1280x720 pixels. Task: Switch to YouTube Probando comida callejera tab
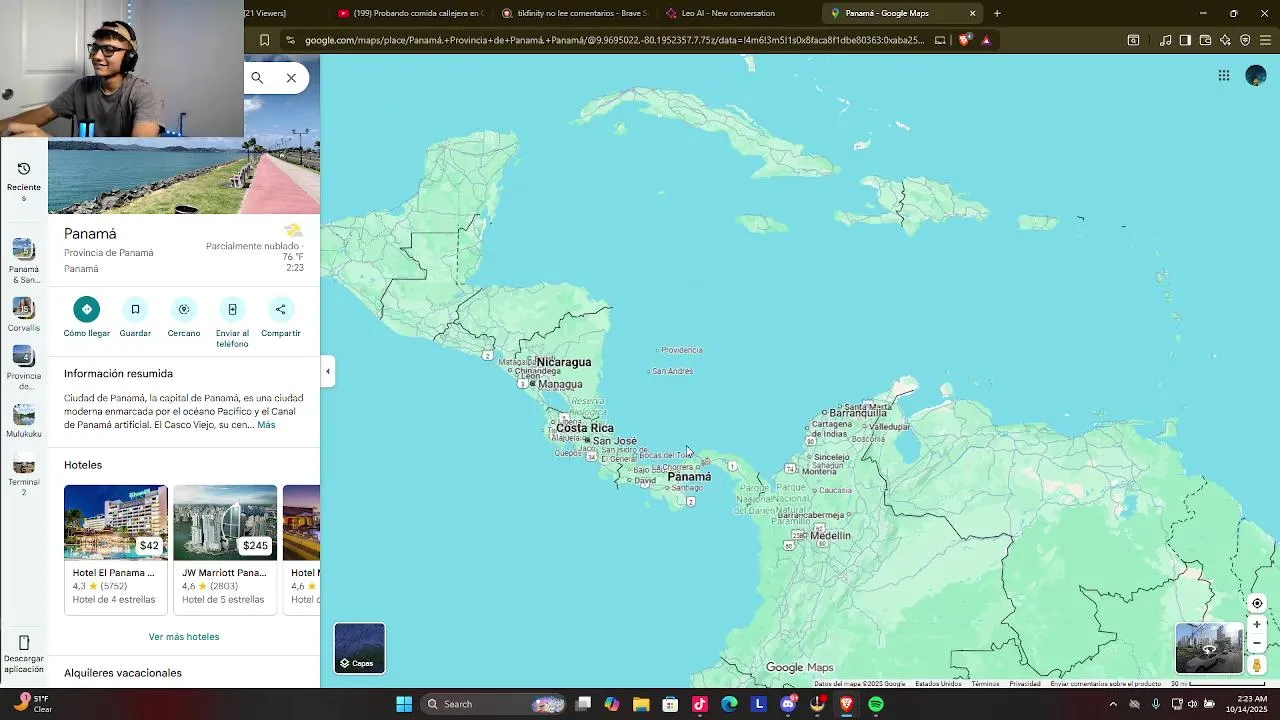pyautogui.click(x=410, y=13)
